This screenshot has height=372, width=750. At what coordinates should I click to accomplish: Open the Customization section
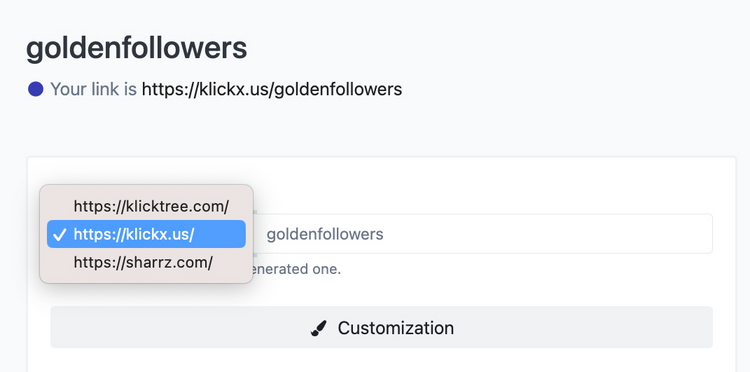point(381,328)
